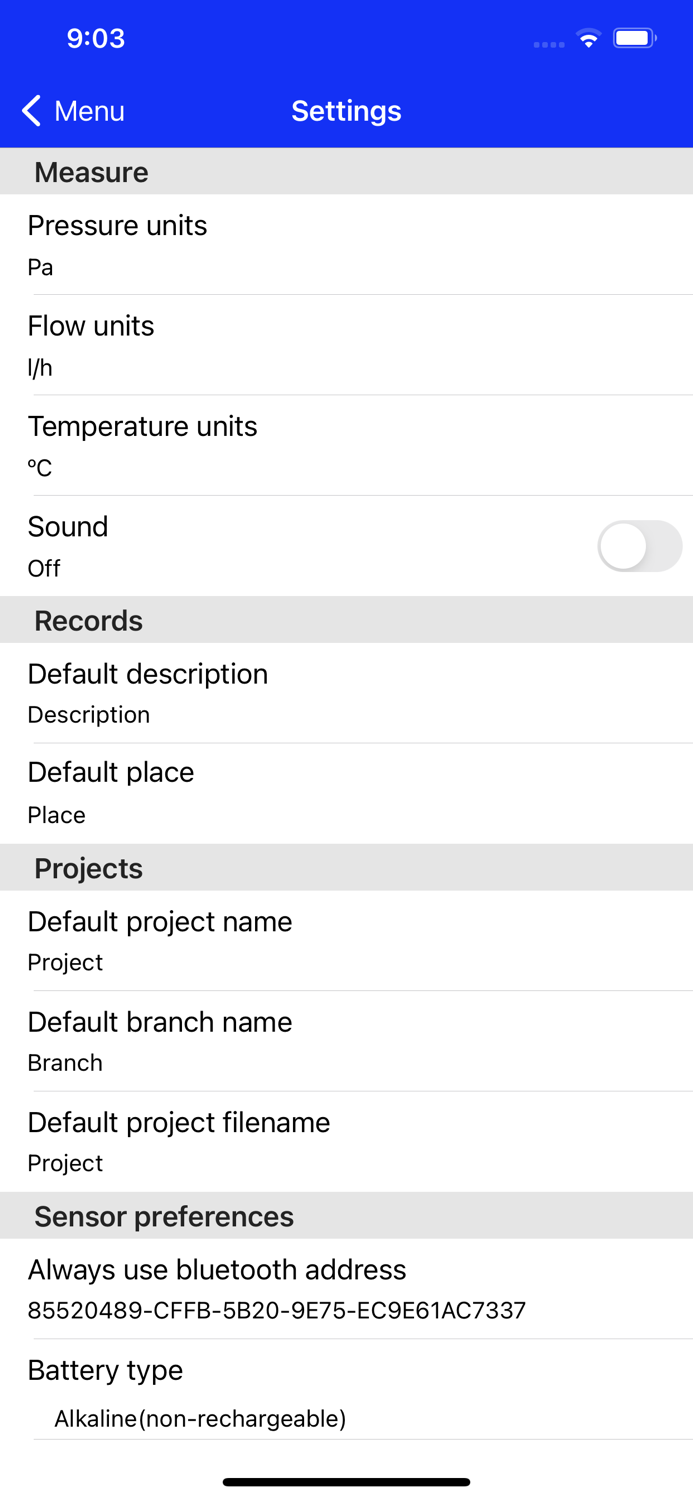Tap the Sensor preferences section header

coord(164,1216)
